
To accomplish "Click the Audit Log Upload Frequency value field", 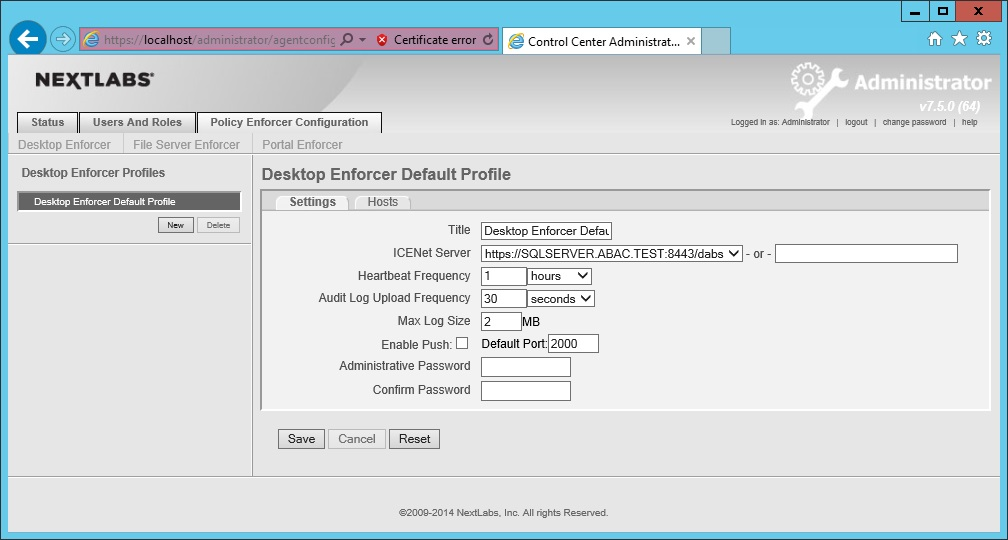I will pos(503,299).
